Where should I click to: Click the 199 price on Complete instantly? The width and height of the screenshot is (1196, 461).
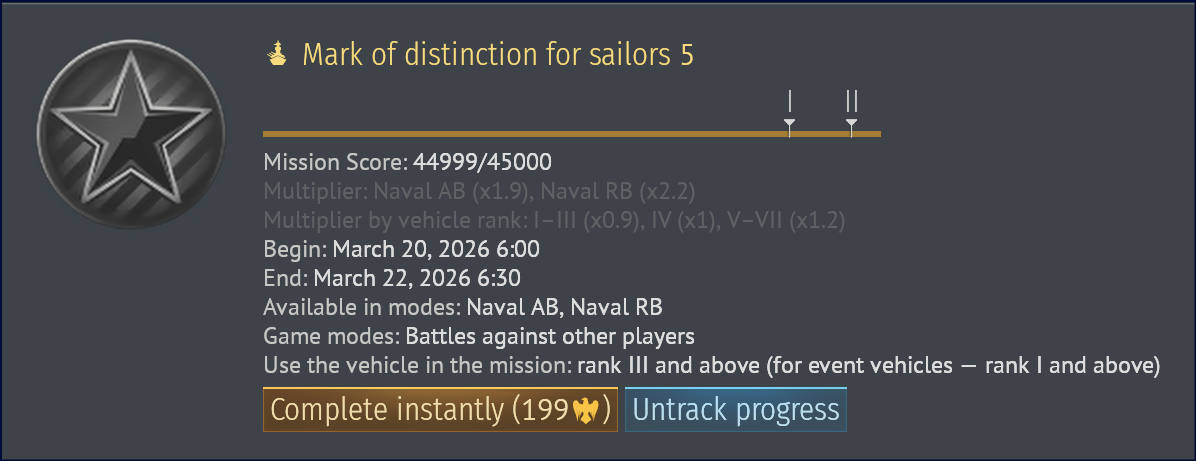click(549, 411)
